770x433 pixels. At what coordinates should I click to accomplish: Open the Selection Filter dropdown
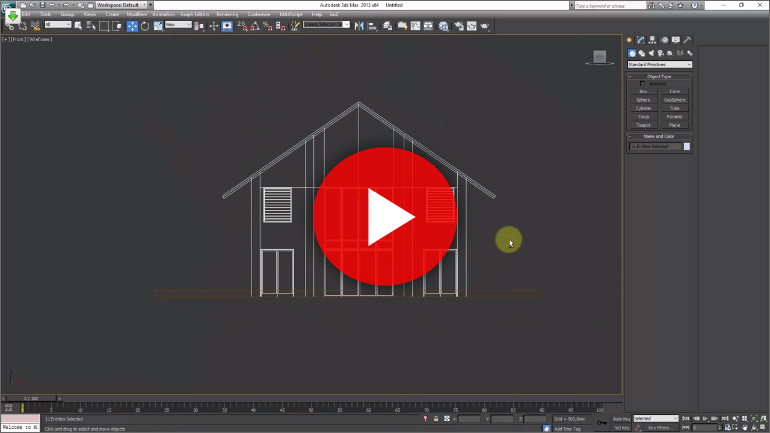pyautogui.click(x=58, y=25)
